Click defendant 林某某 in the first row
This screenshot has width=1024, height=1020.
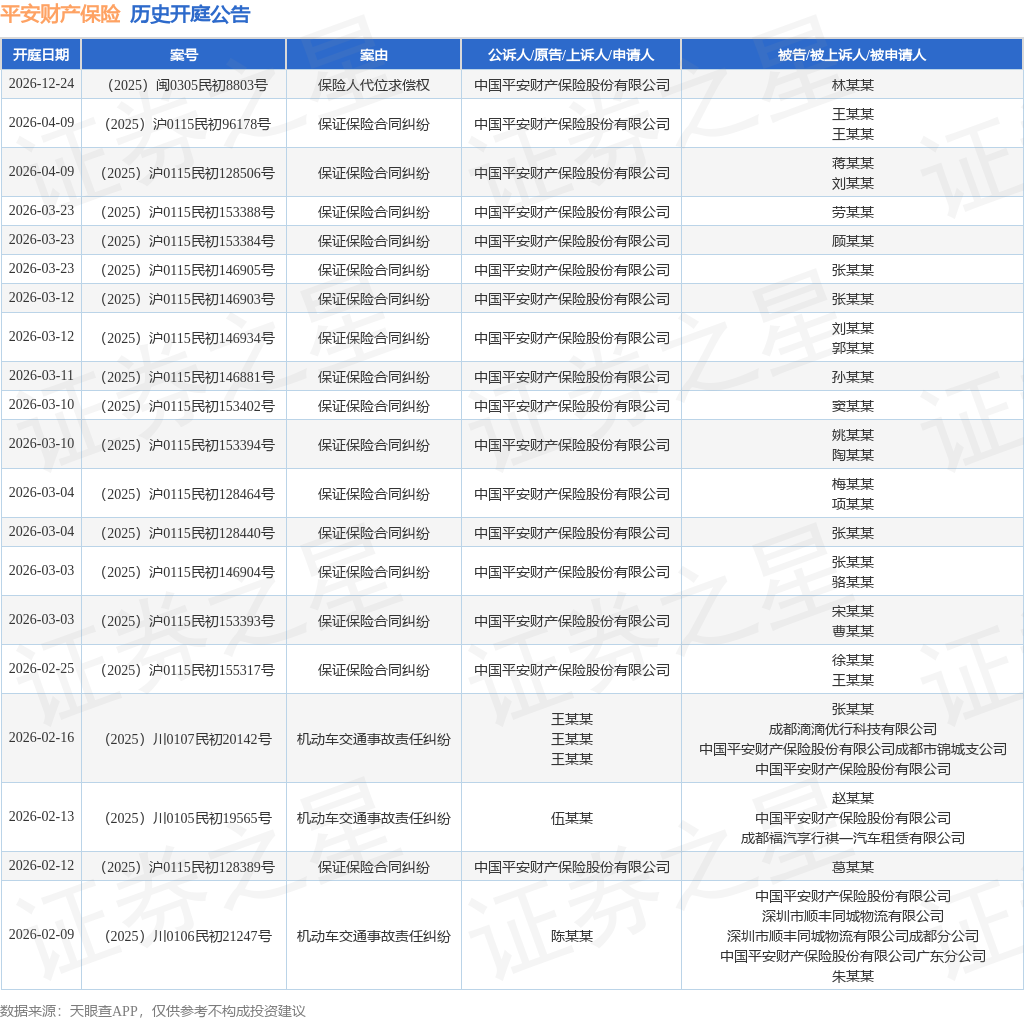(x=852, y=85)
